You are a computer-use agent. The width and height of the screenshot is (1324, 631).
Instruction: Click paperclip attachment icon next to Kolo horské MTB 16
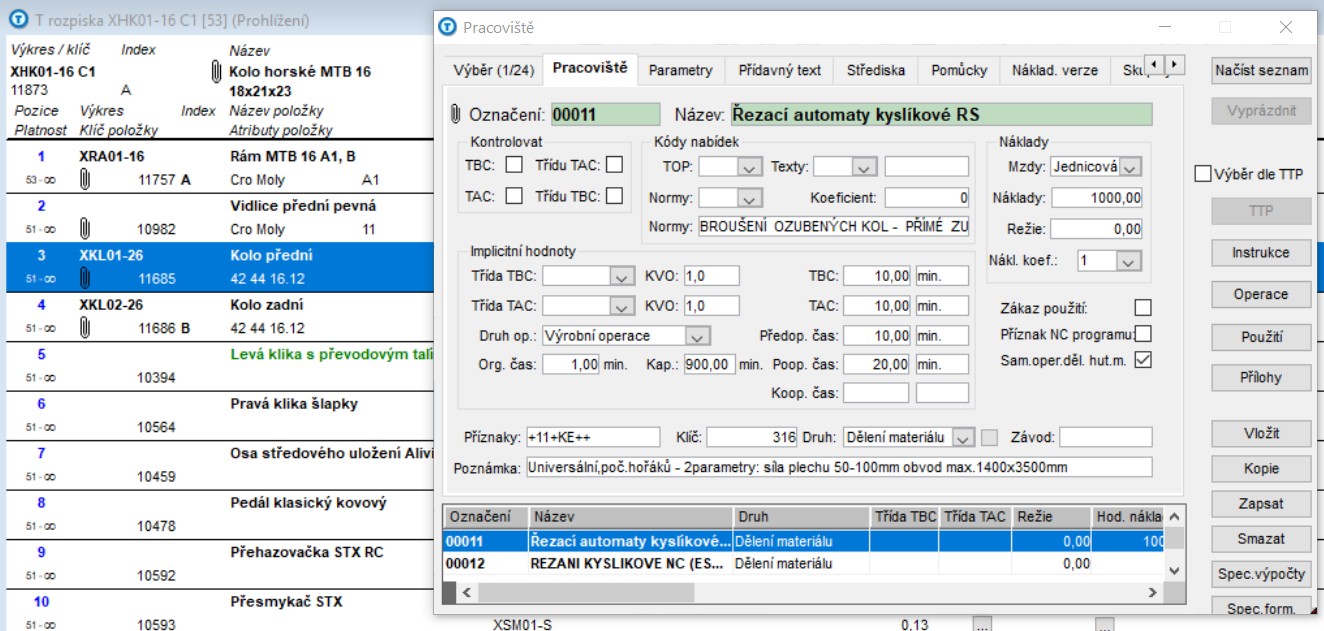tap(215, 72)
